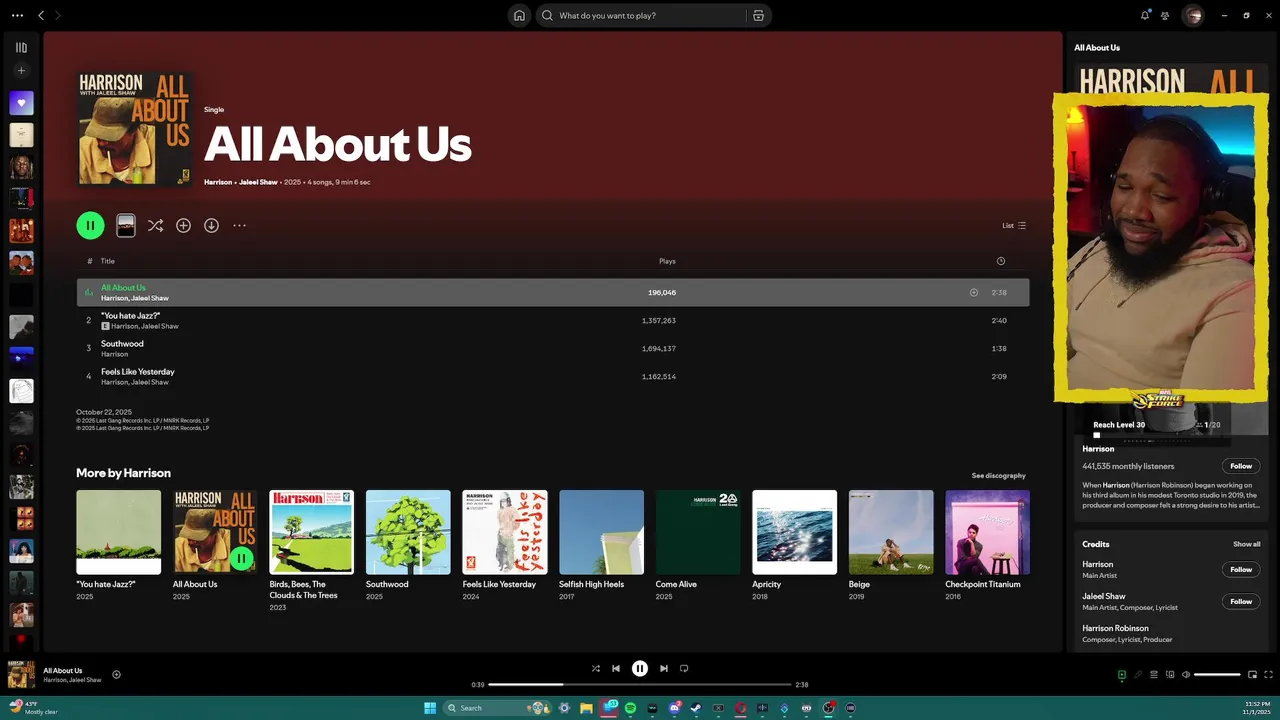The image size is (1280, 720).
Task: Add current song to Liked Songs in player bar
Action: pyautogui.click(x=116, y=675)
